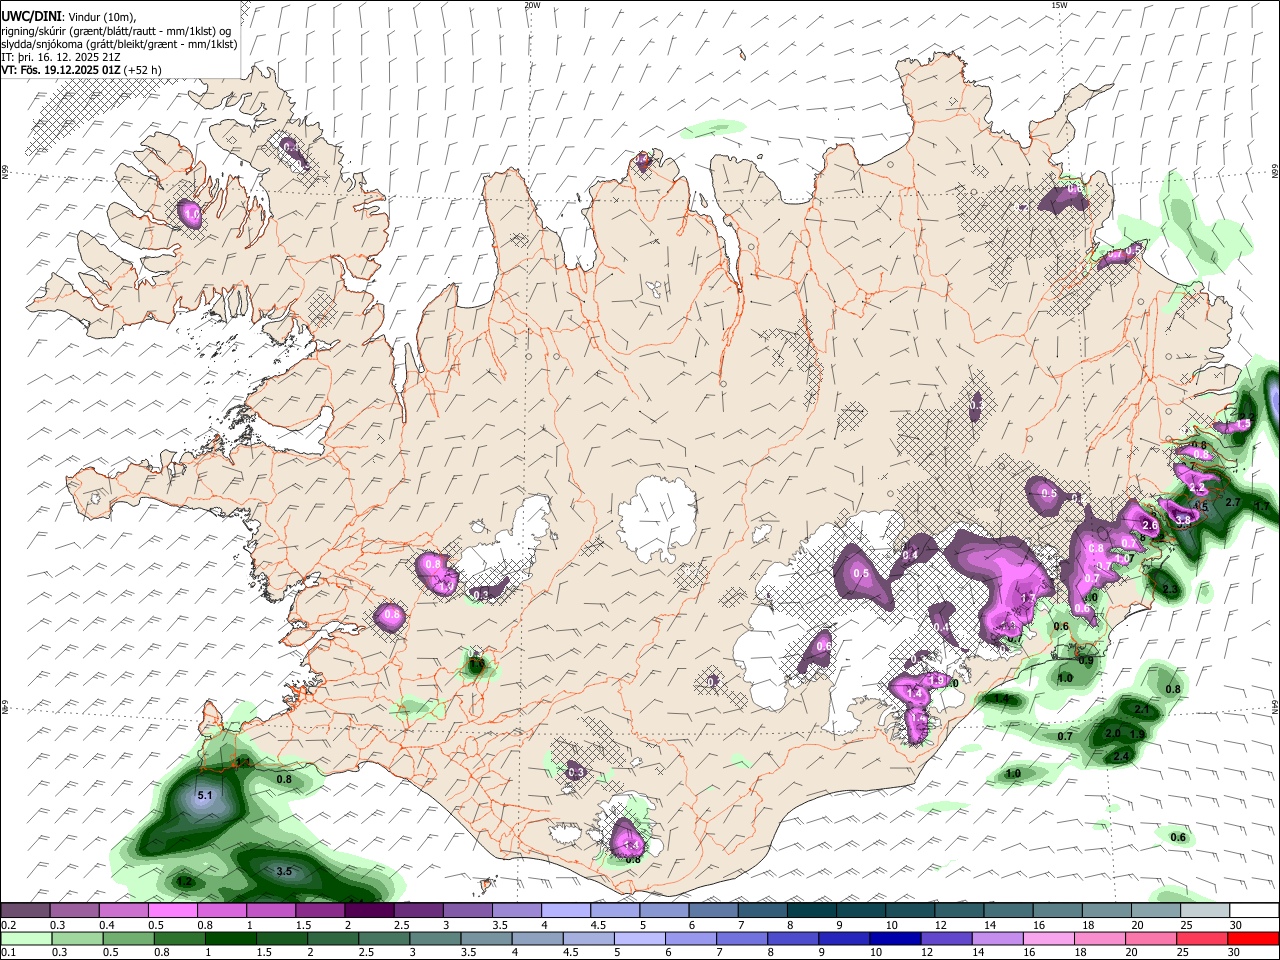Screen dimensions: 1280x960
Task: Click the 'VT: Fös. 19.12.2025 01Z' valid time
Action: [61, 70]
